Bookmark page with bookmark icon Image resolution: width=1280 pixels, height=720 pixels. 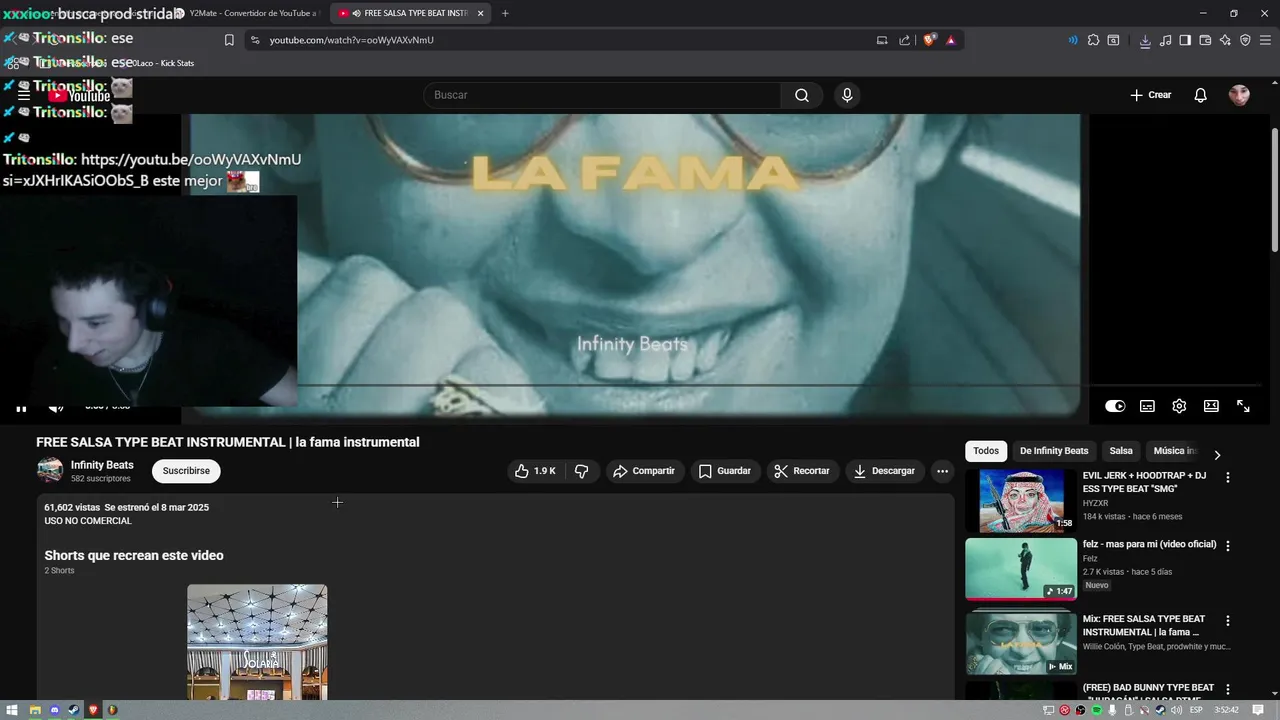click(229, 40)
